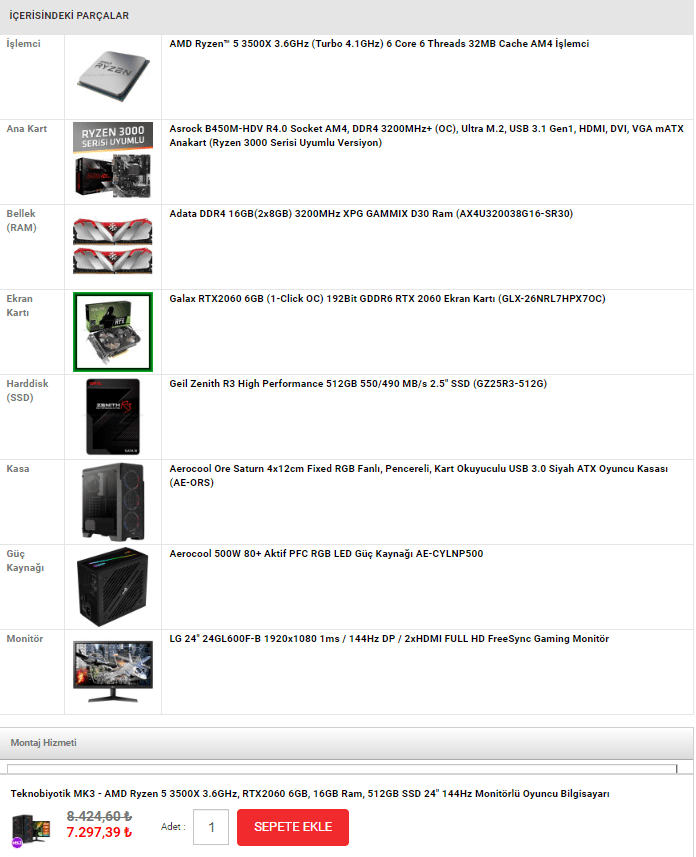Screen dimensions: 696x857
Task: Open Geil Zenith R3 512GB SSD link
Action: [x=358, y=384]
